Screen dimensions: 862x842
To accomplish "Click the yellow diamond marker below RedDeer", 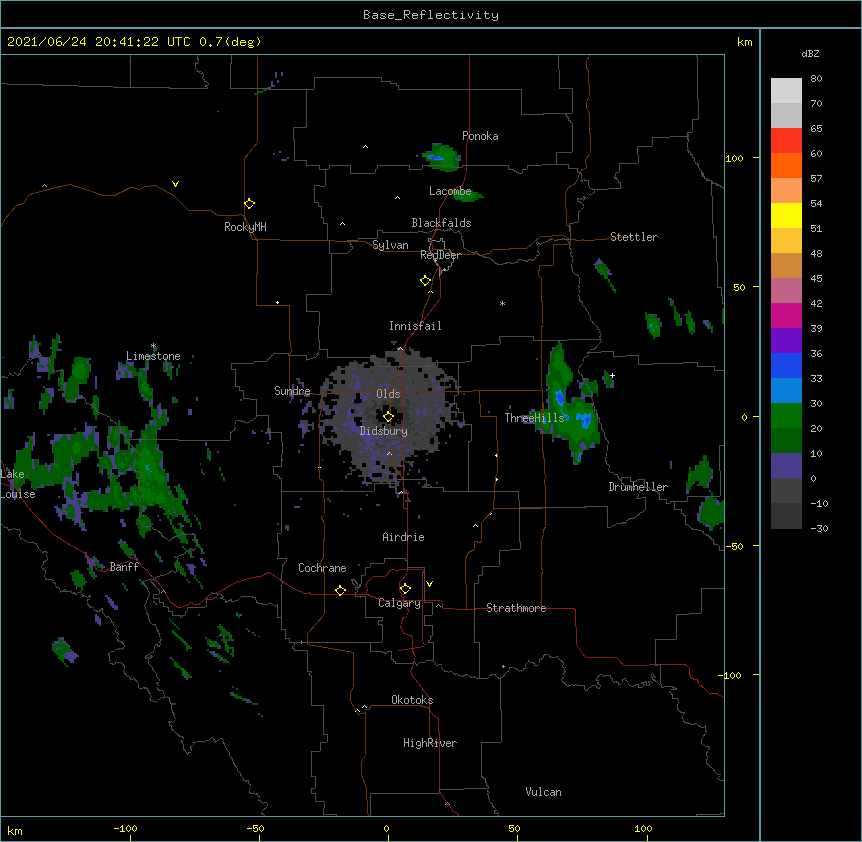I will [x=425, y=281].
